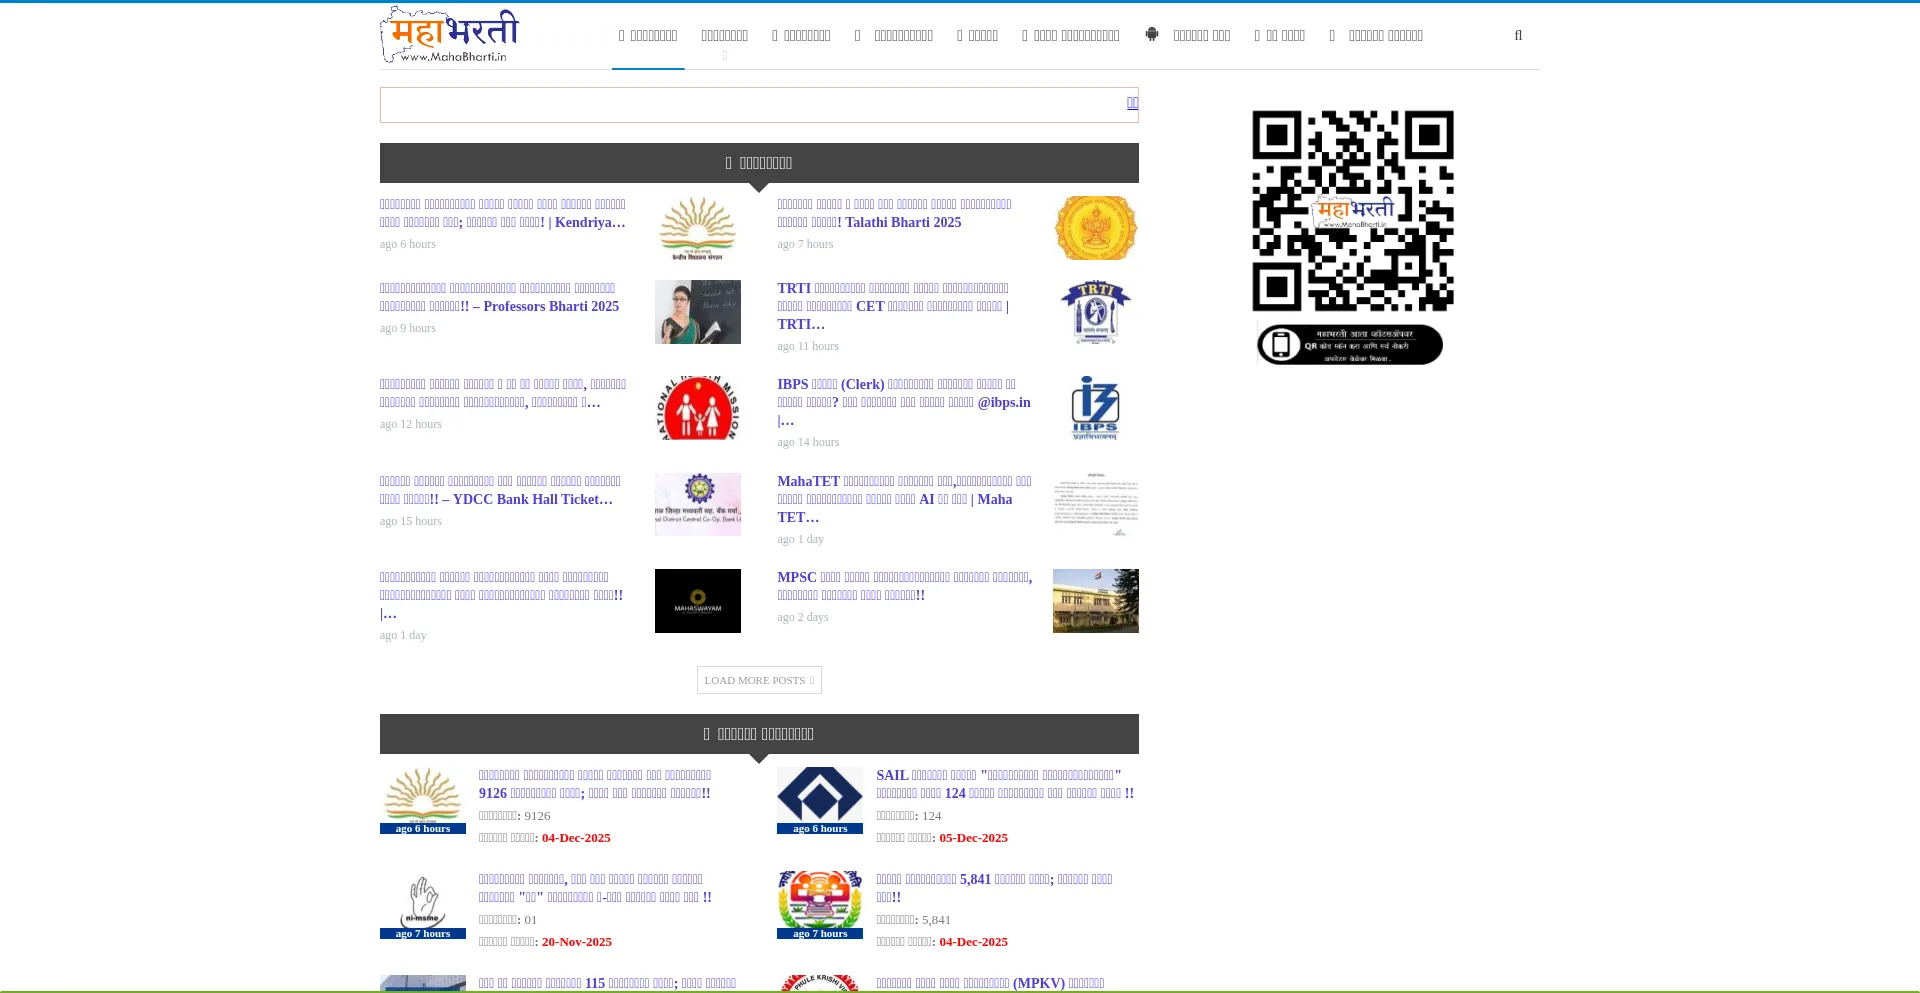
Task: Open the MPSC news article link
Action: (x=904, y=586)
